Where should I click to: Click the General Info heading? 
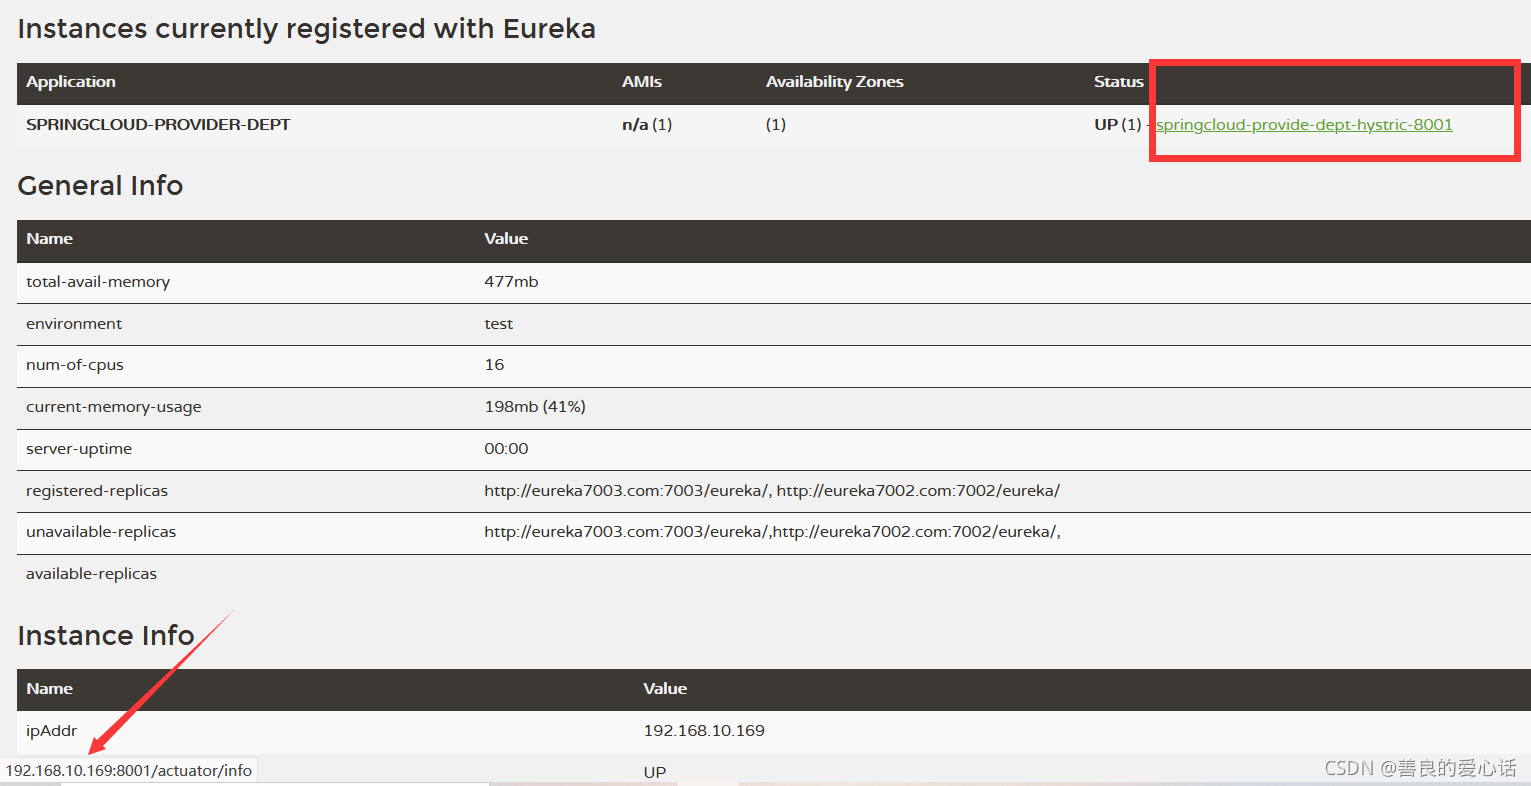pos(100,186)
